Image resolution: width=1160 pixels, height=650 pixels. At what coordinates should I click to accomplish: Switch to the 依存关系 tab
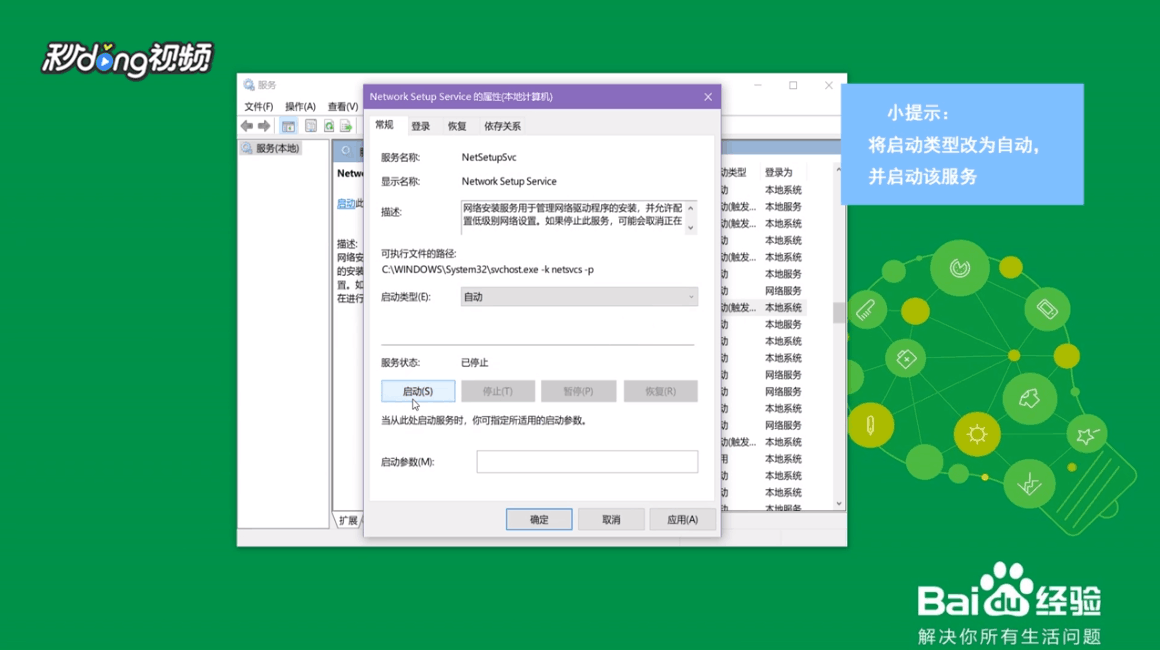coord(502,126)
